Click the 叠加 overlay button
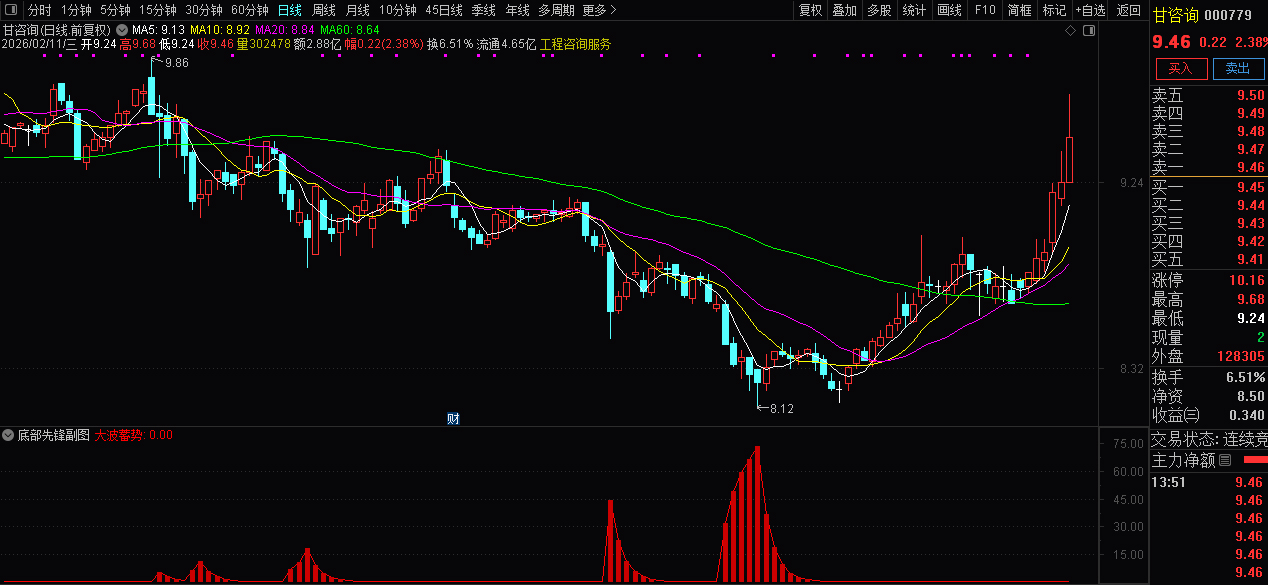 [845, 10]
